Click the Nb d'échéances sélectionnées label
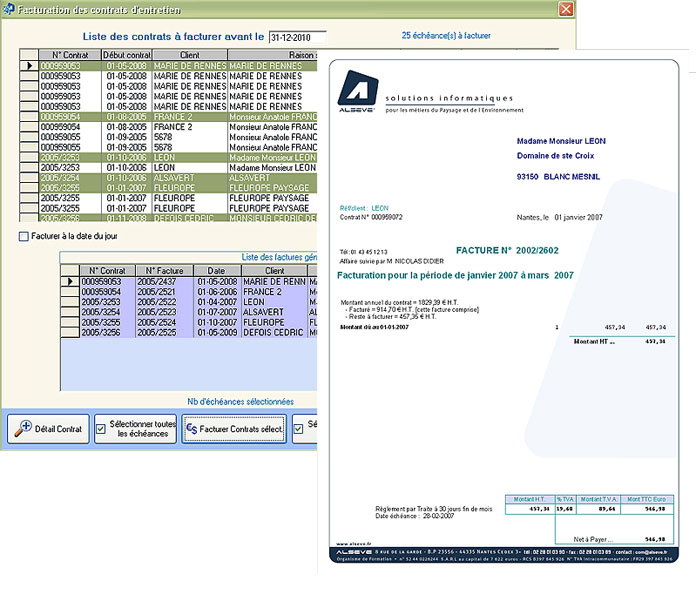Viewport: 700px width, 603px height. [x=240, y=402]
